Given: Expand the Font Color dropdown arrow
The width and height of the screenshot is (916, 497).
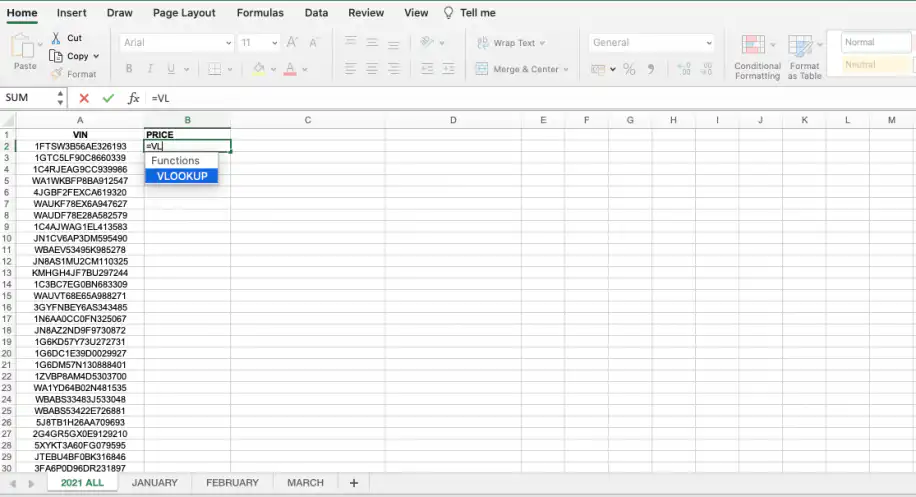Looking at the screenshot, I should click(x=305, y=69).
